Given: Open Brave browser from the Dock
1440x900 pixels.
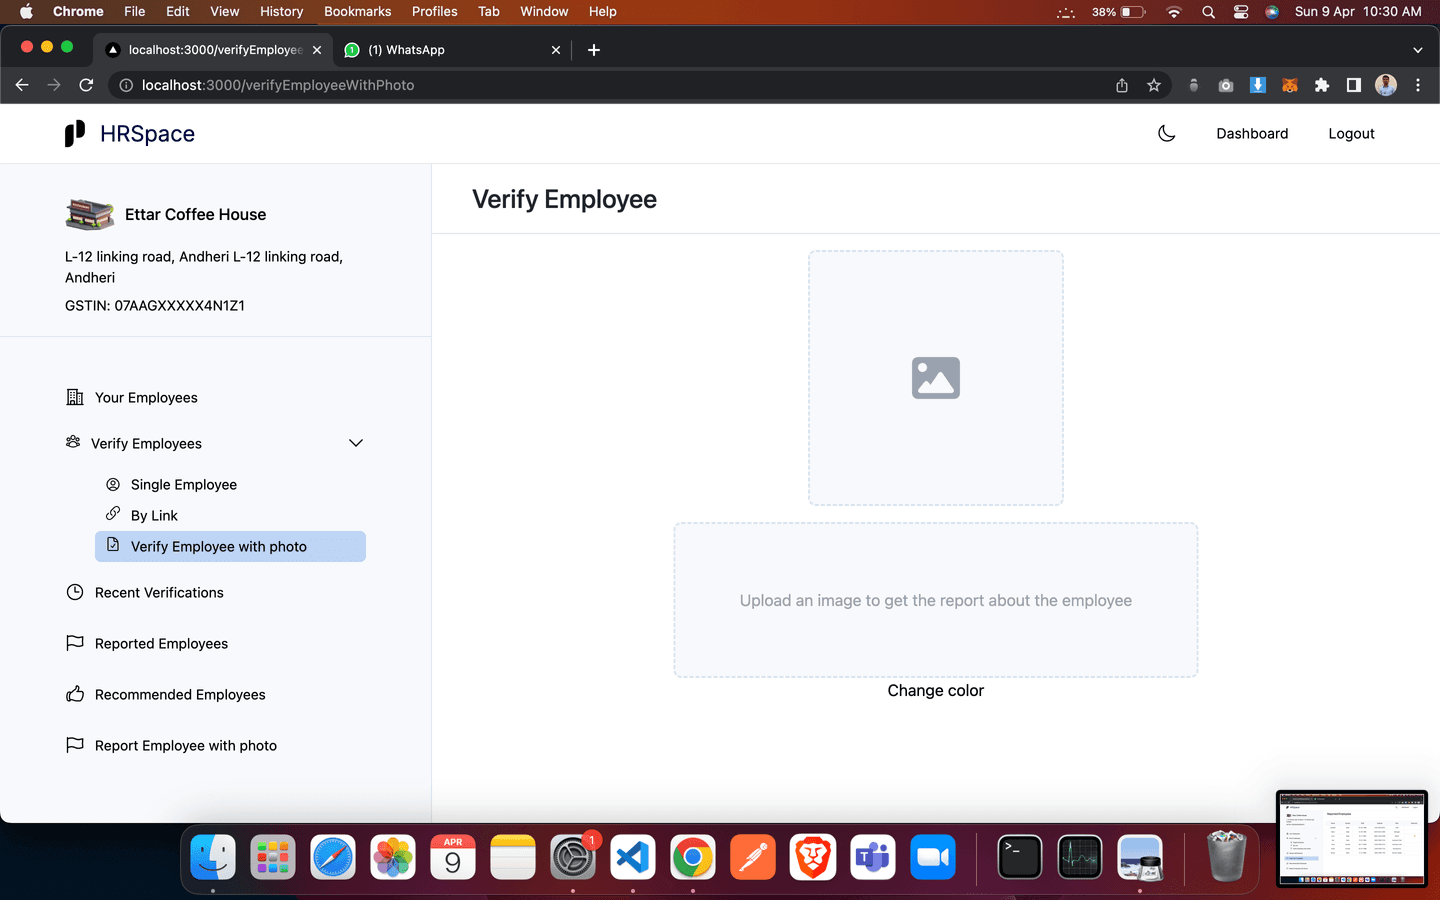Looking at the screenshot, I should [x=813, y=857].
